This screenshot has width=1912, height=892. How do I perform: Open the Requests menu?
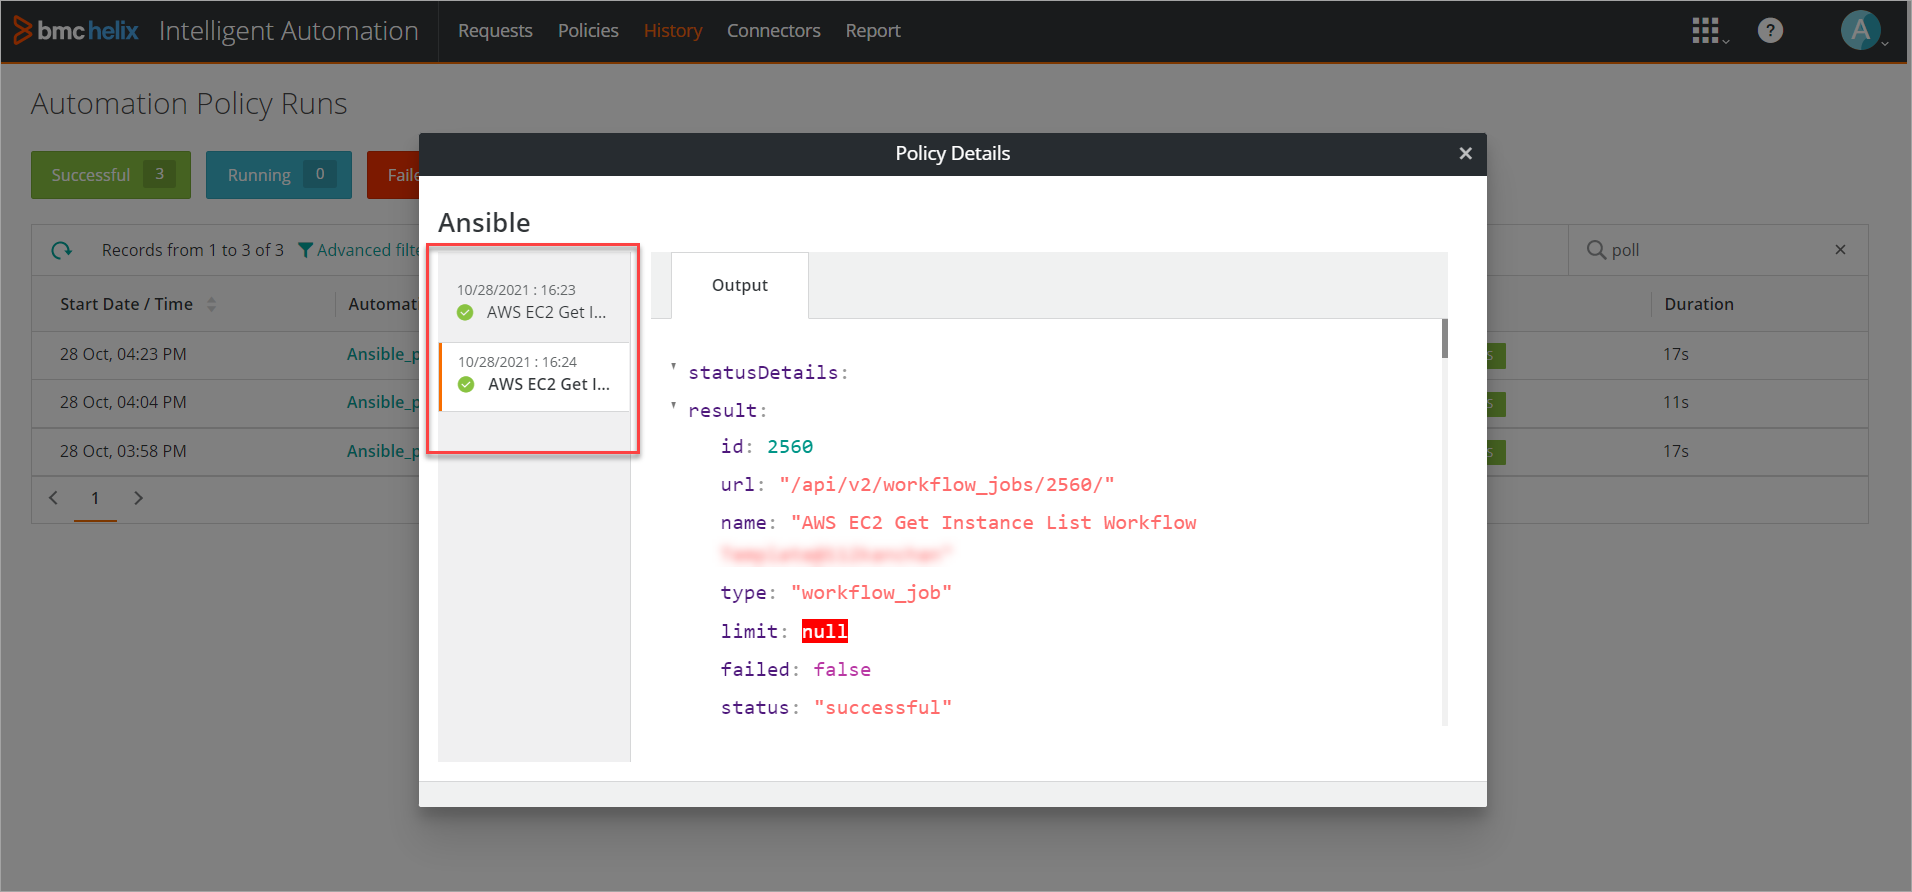[495, 31]
